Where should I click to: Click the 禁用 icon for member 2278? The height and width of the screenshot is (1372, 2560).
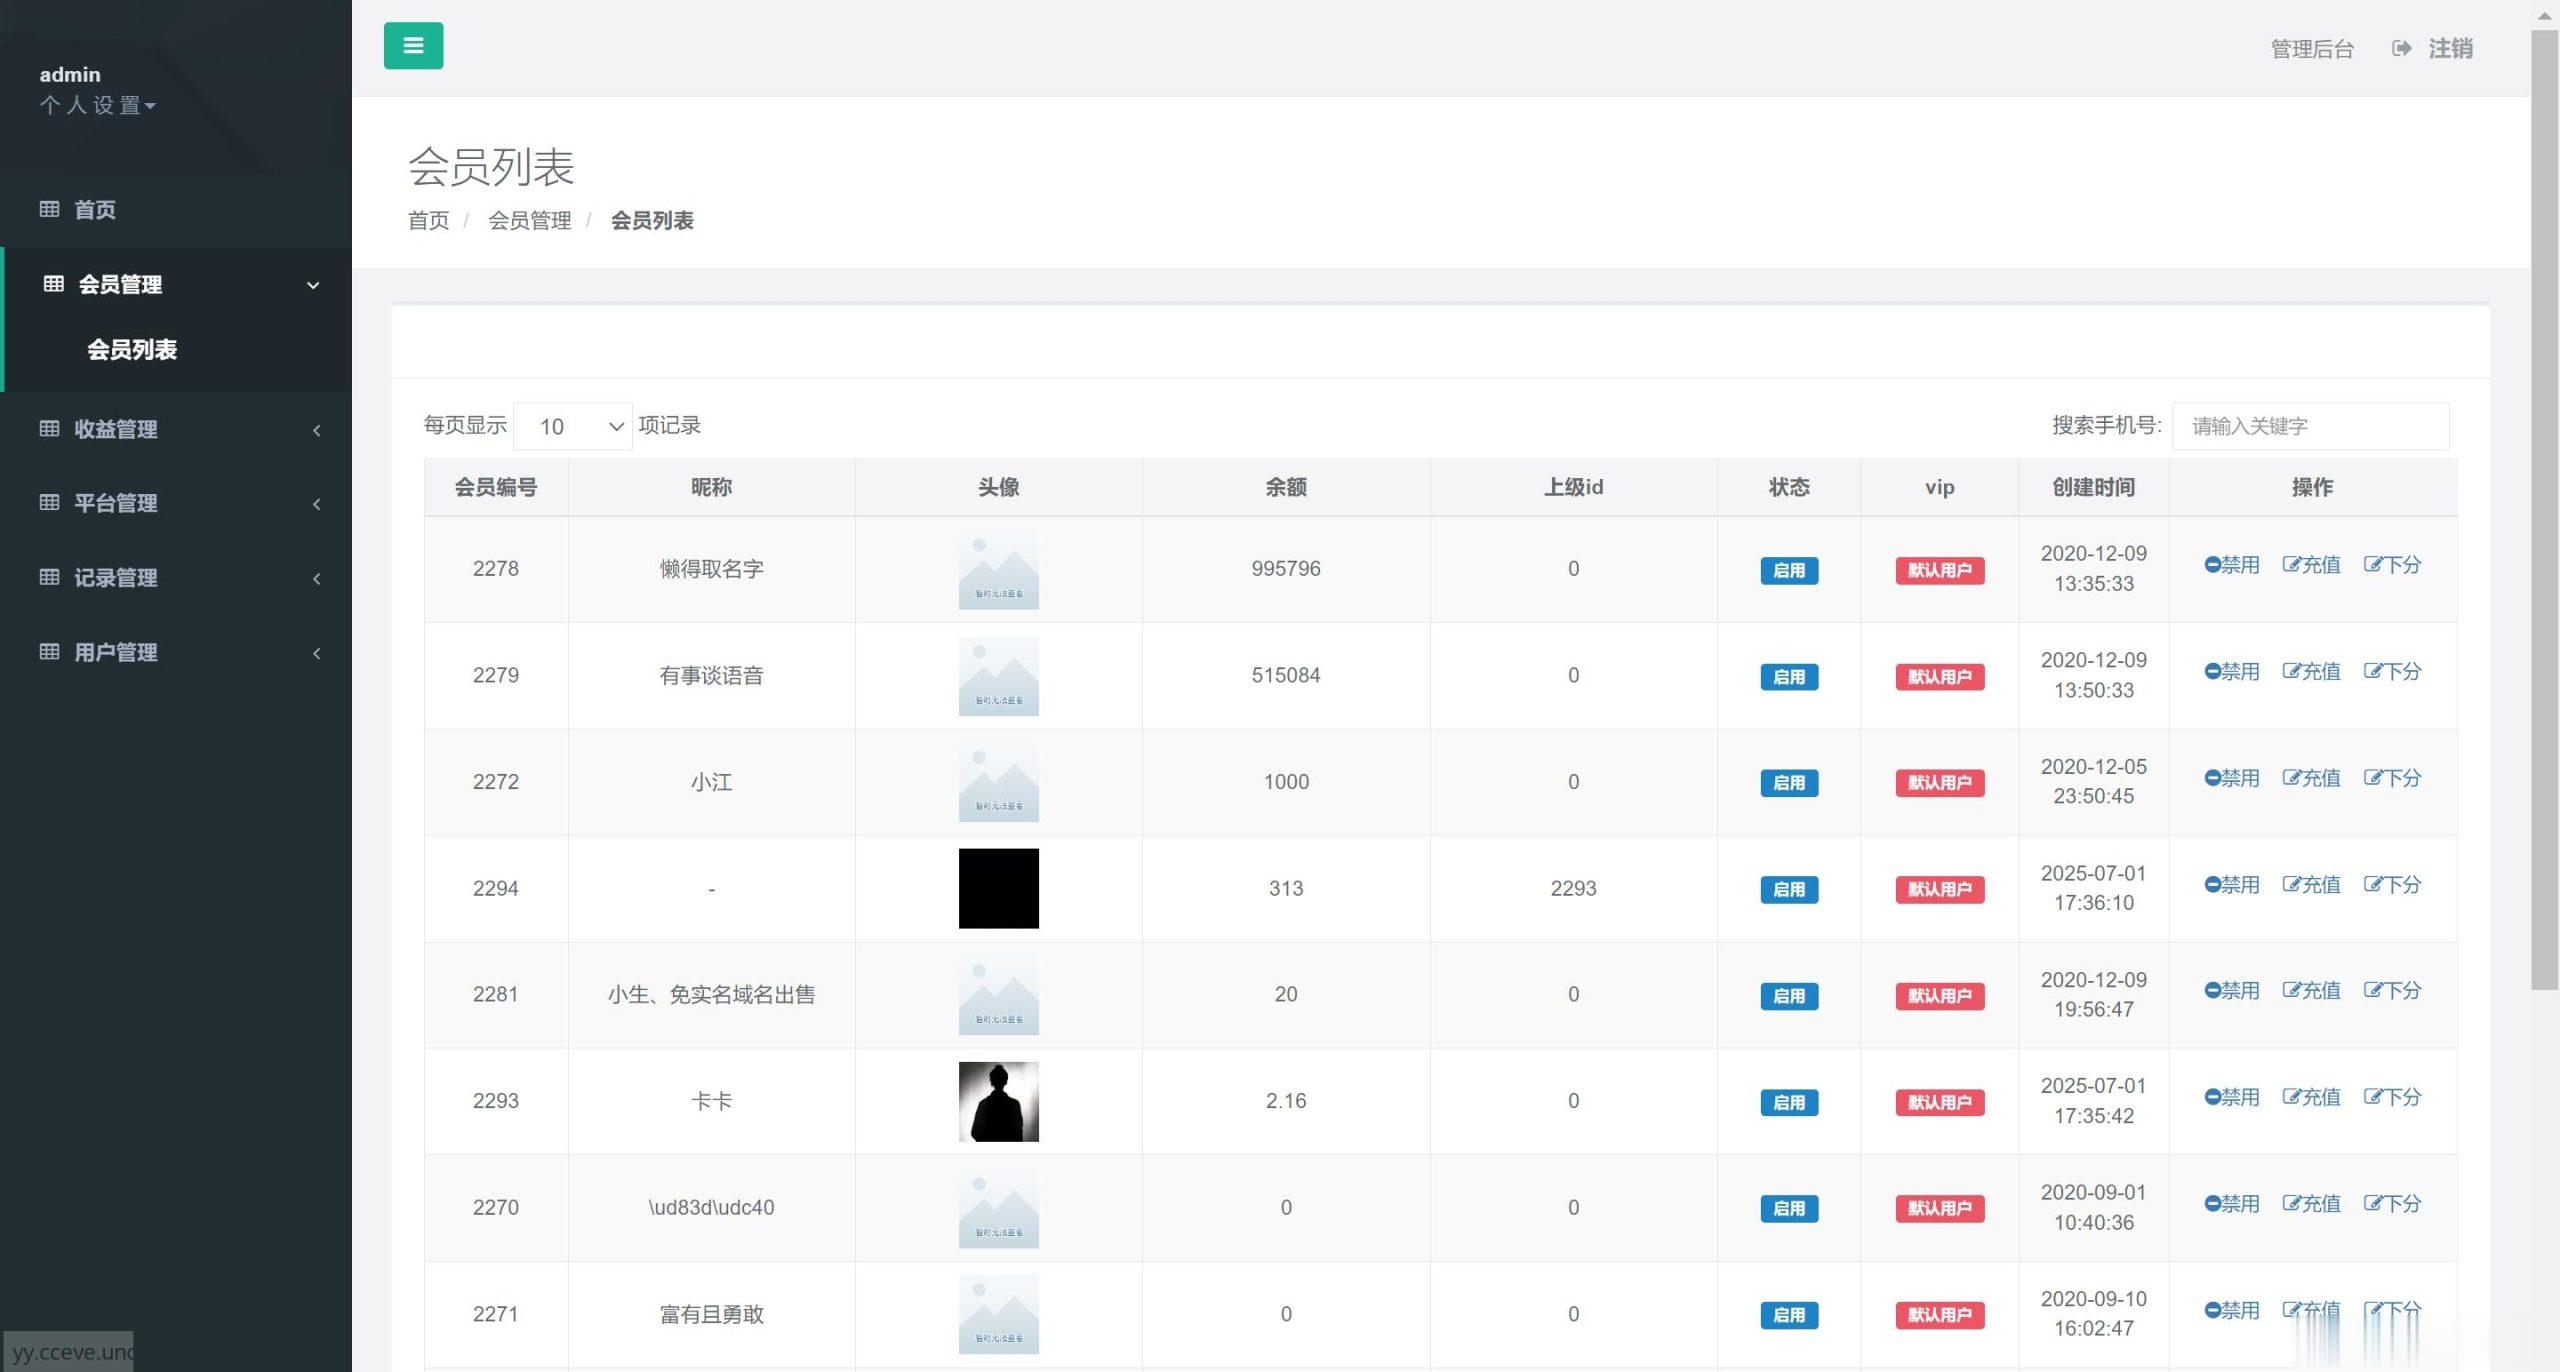[2212, 564]
